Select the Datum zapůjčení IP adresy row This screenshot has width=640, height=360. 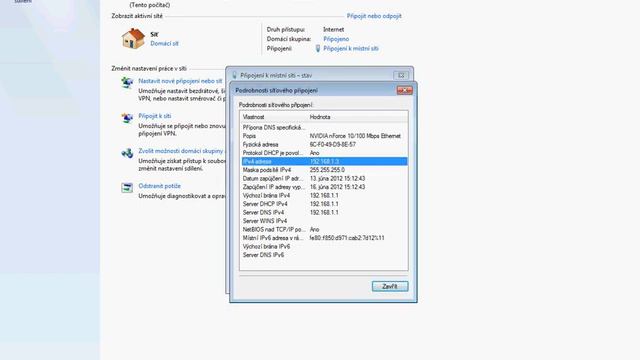(324, 178)
